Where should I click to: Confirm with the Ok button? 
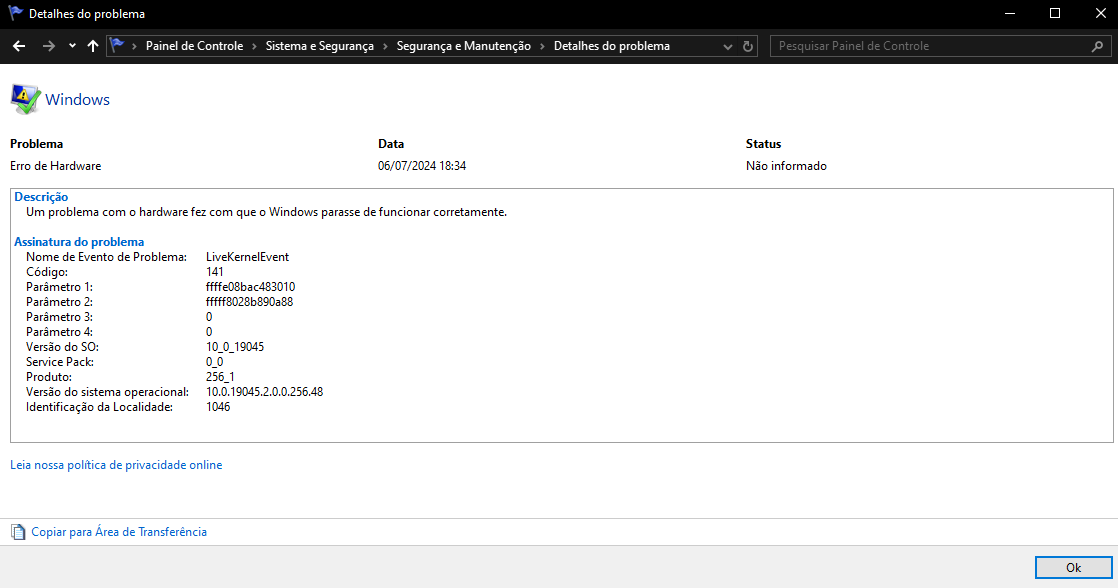pos(1073,568)
